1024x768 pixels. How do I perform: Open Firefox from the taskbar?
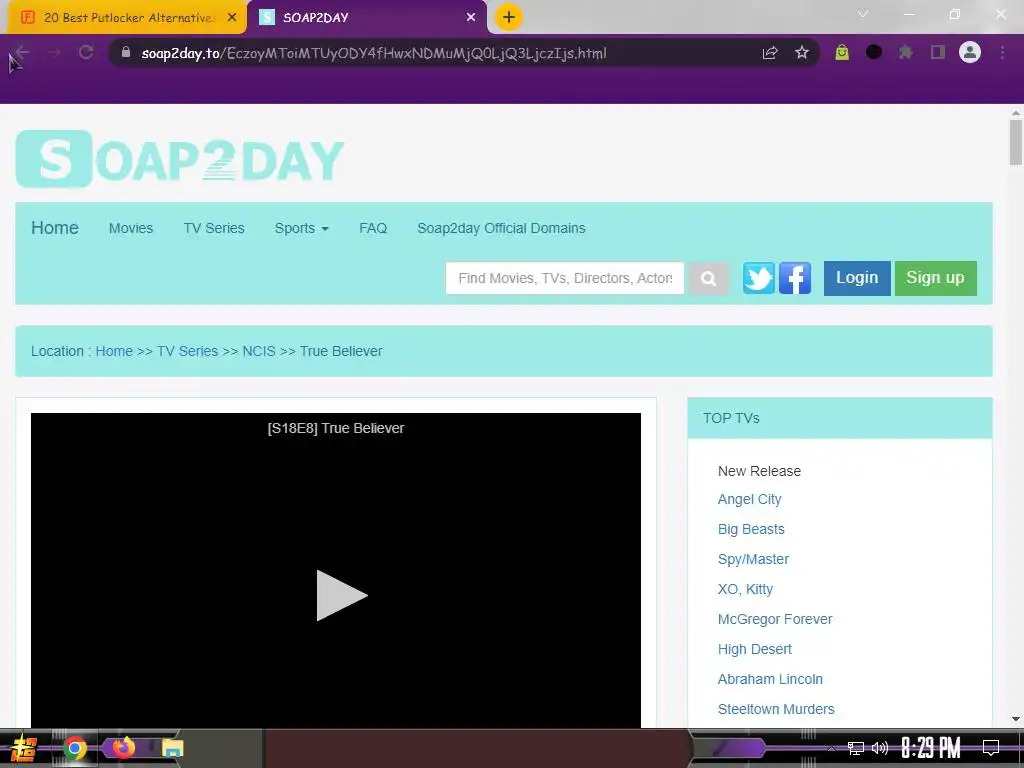(x=123, y=746)
